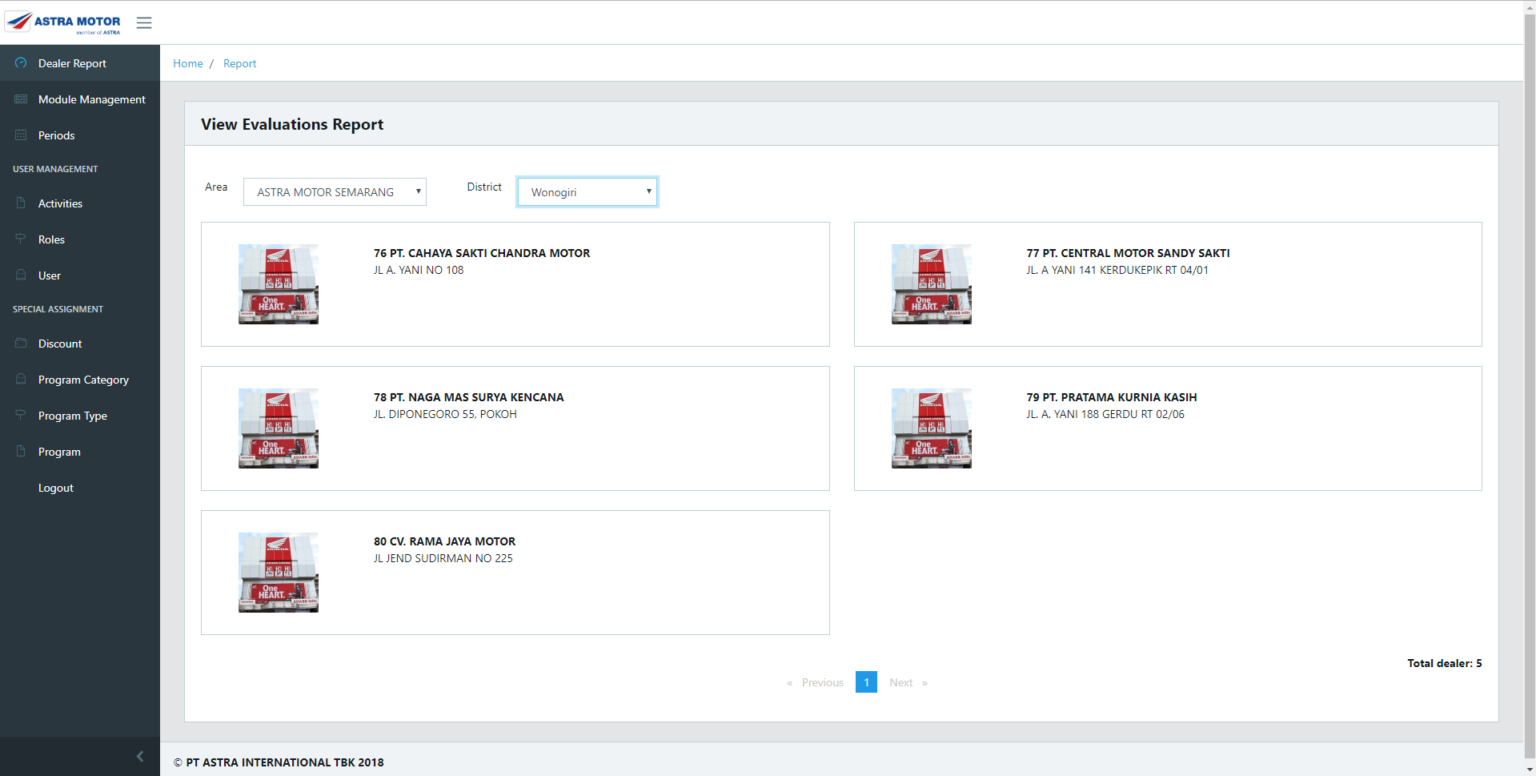
Task: Open PT. Cahaya Sakti Chandra Motor thumbnail
Action: [278, 284]
